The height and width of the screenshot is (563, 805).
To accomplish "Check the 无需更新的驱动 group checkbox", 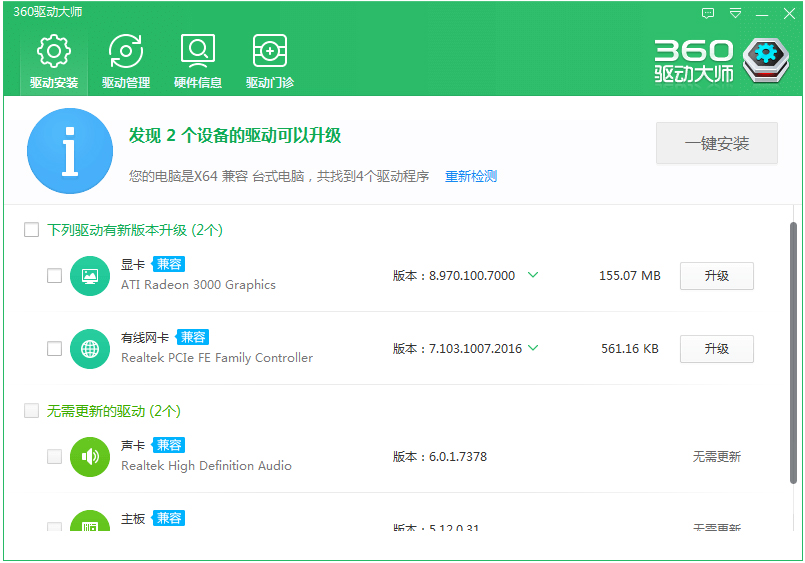I will tap(31, 411).
